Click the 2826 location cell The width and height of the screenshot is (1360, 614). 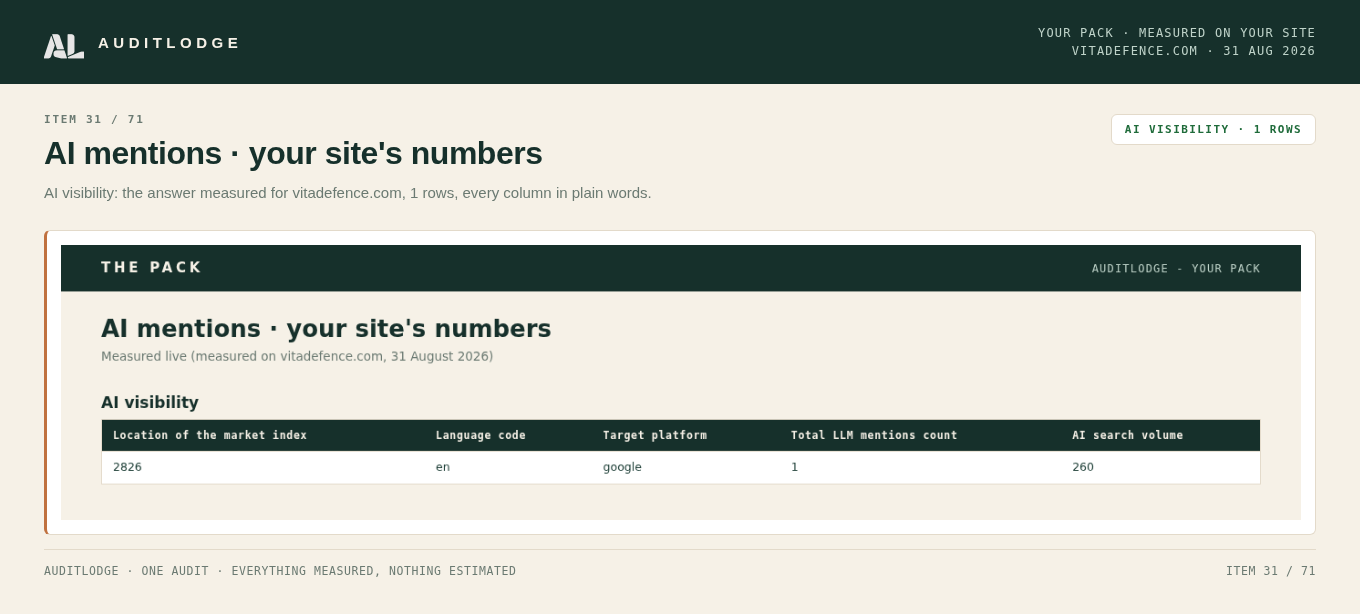click(127, 467)
